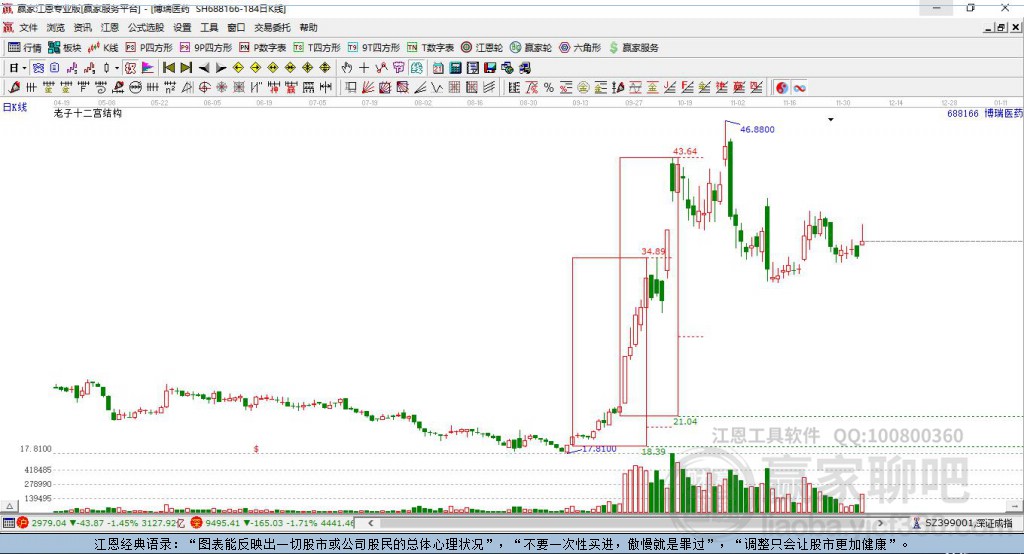Open the 板块 sector view
The height and width of the screenshot is (554, 1024).
tap(64, 48)
